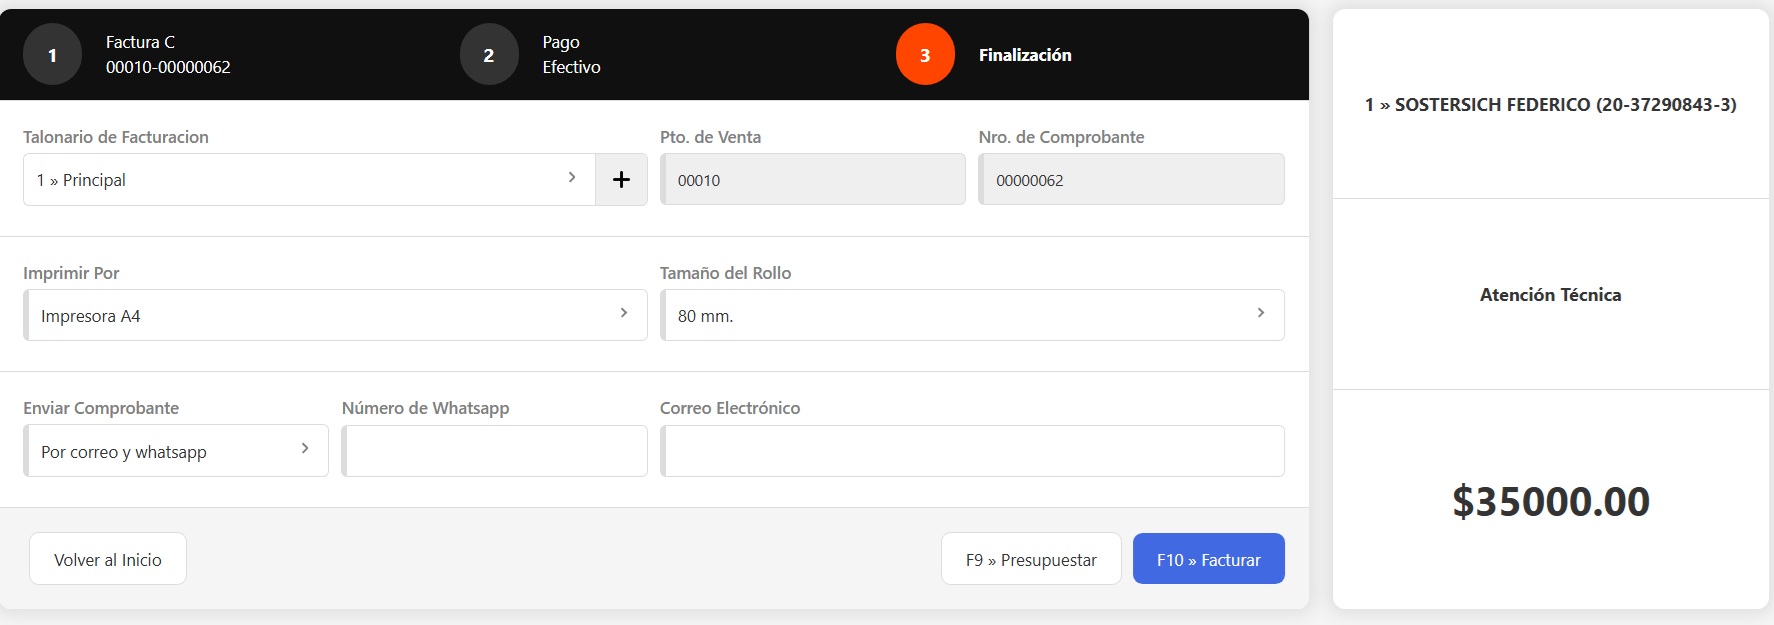Viewport: 1774px width, 625px height.
Task: Switch to the Factura C step
Action: [x=168, y=55]
